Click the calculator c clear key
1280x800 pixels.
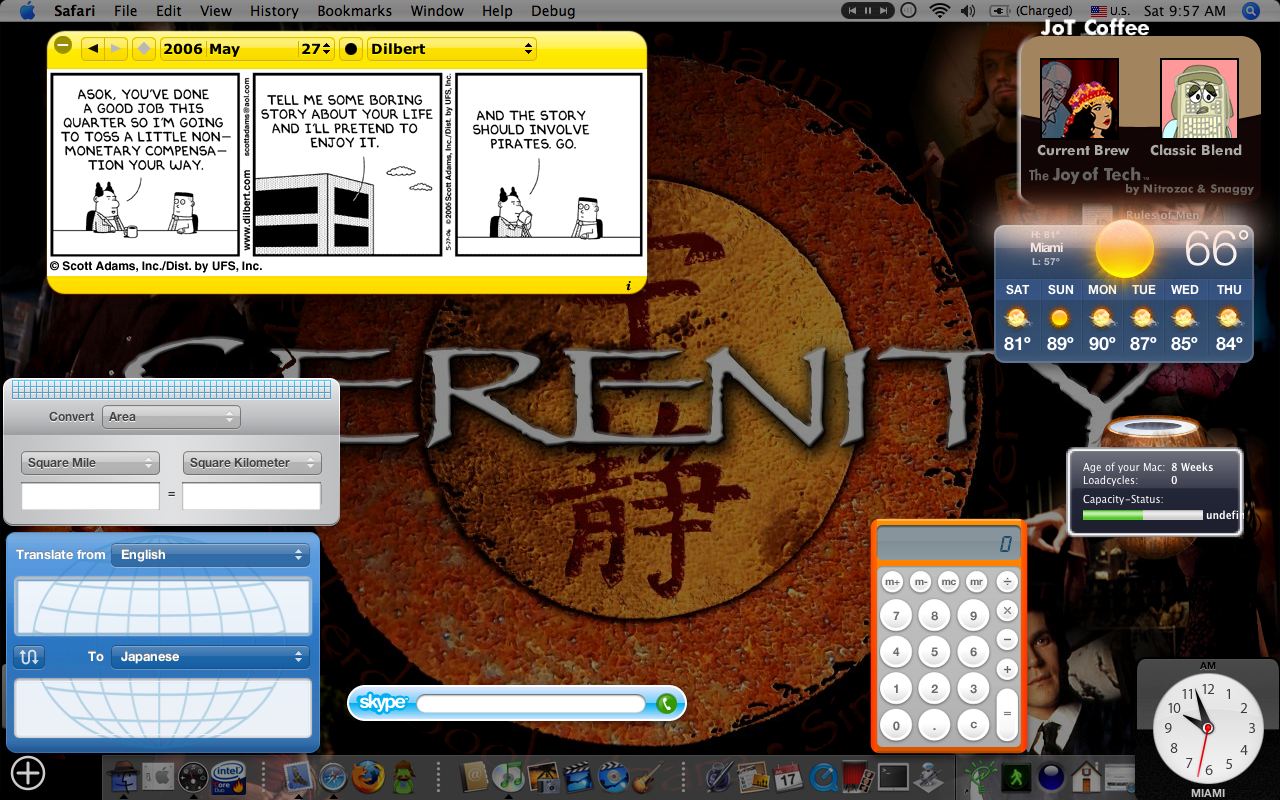(973, 726)
